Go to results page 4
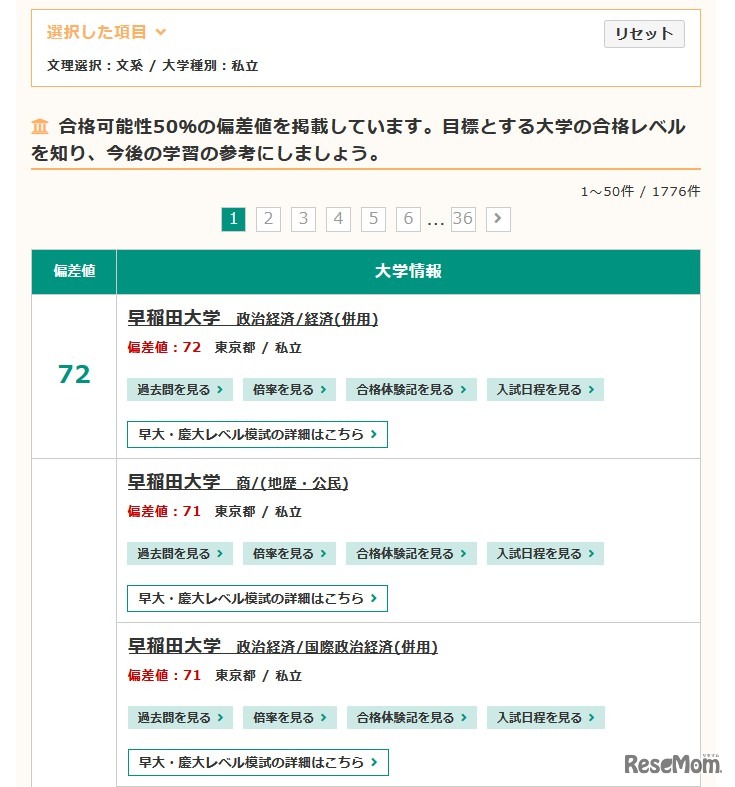This screenshot has height=787, width=735. 338,219
